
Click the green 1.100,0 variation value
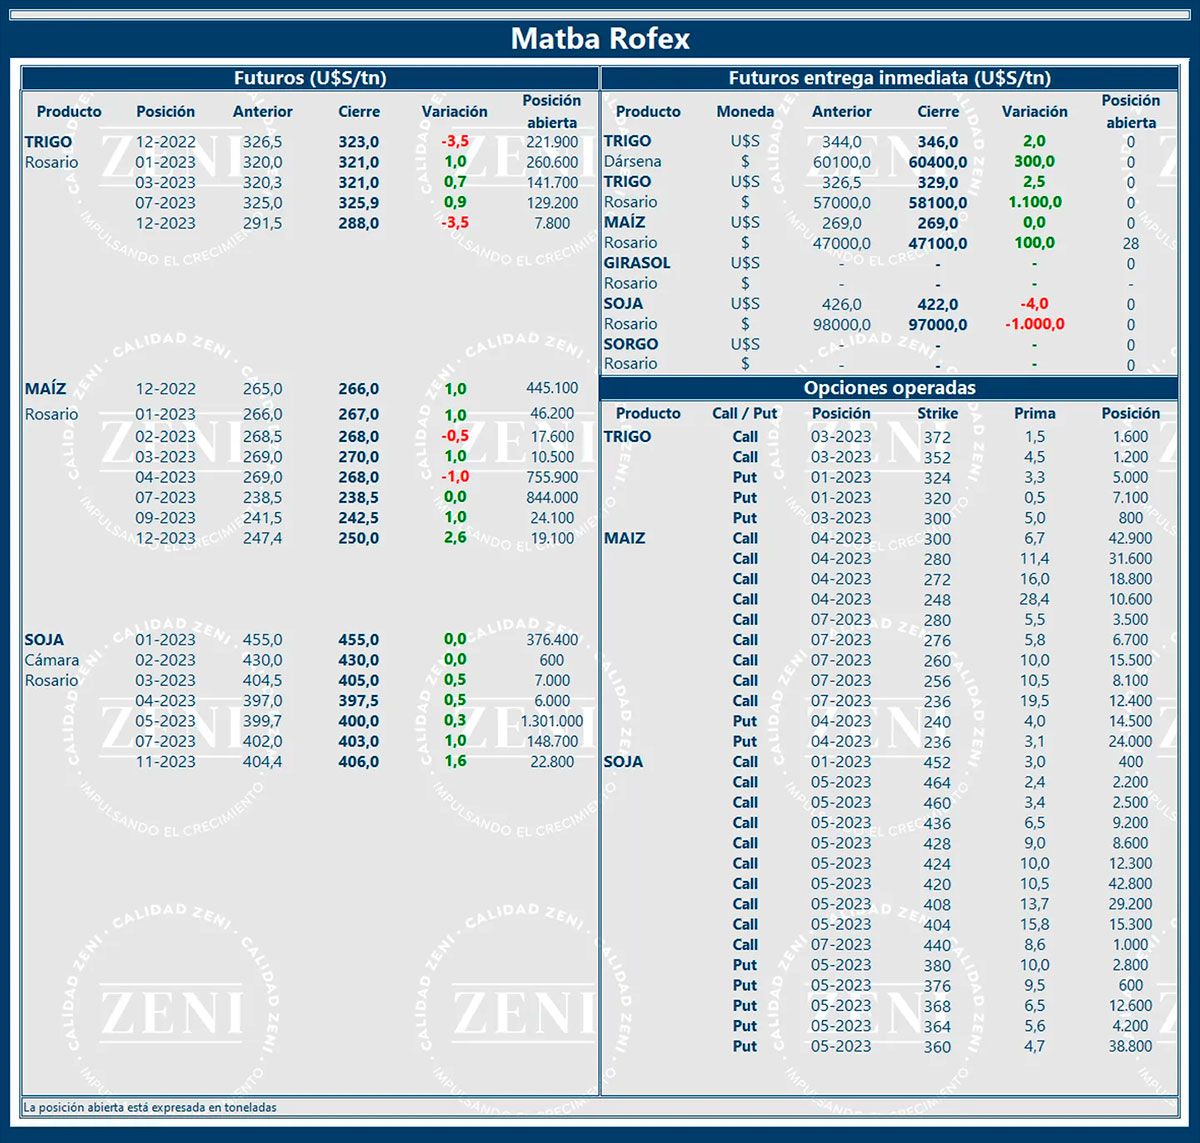click(1034, 202)
